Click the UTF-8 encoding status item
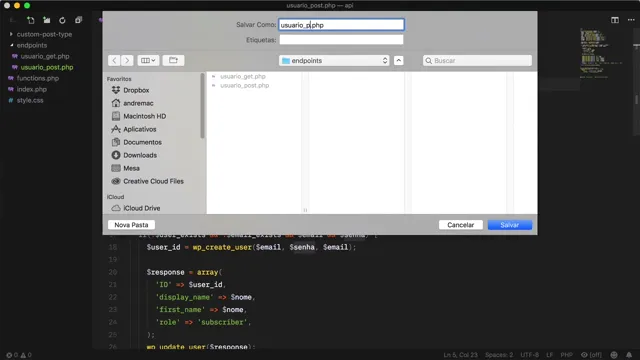Image resolution: width=640 pixels, height=360 pixels. [x=529, y=355]
